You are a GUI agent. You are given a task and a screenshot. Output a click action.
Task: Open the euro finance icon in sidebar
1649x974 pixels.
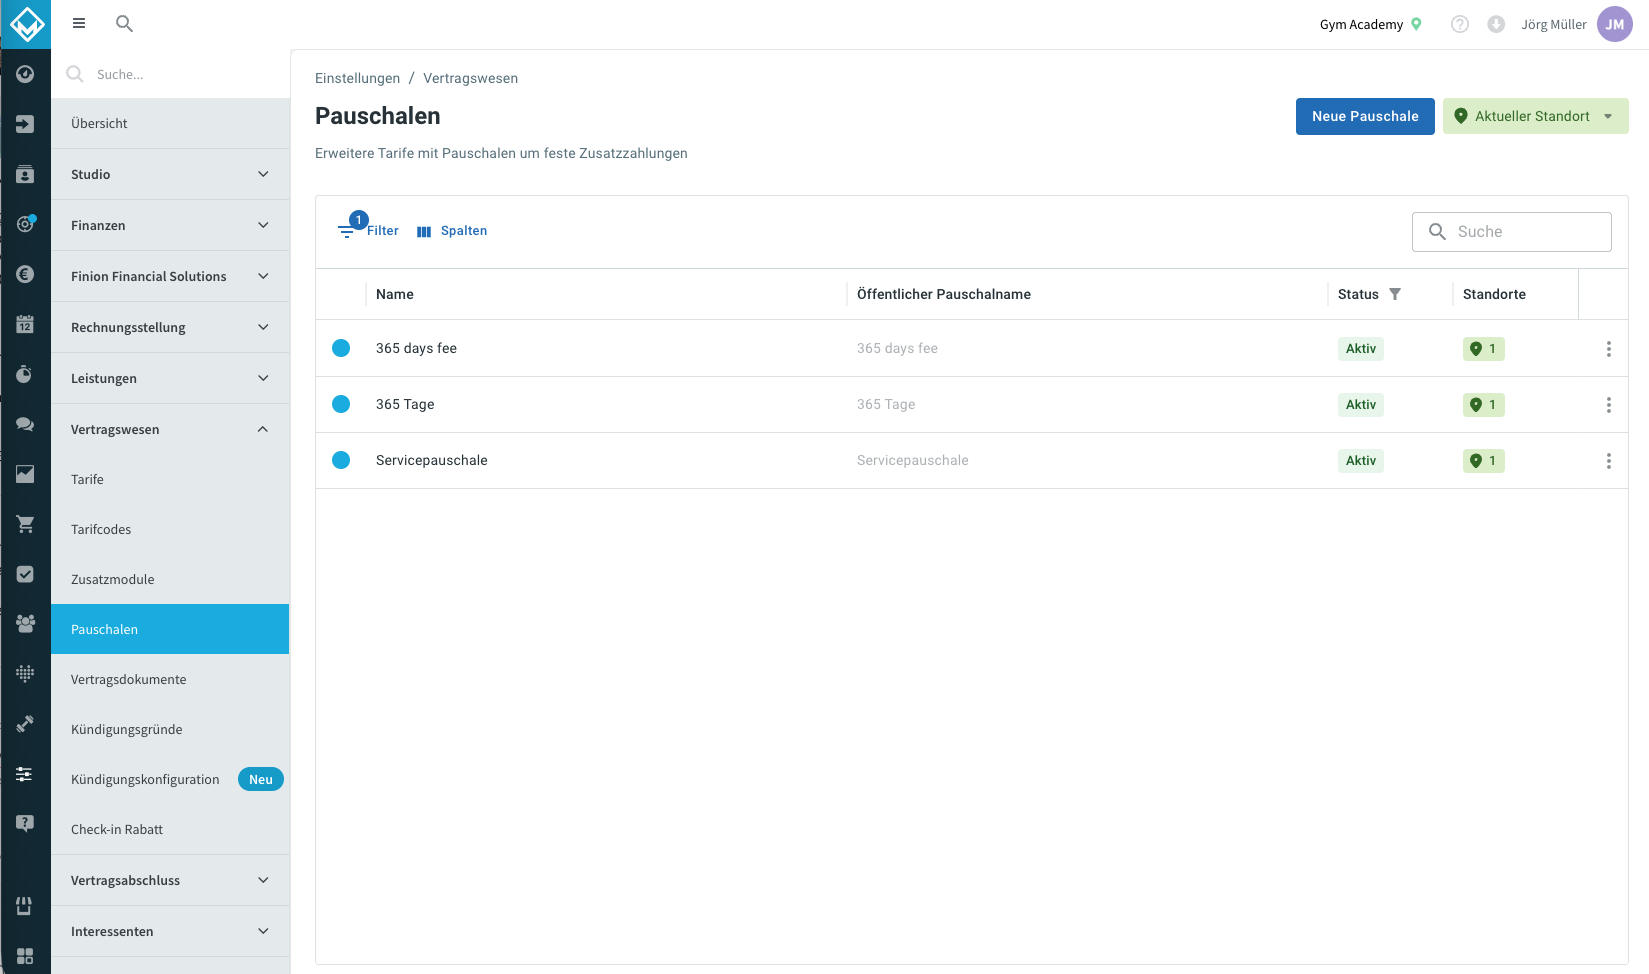point(25,274)
